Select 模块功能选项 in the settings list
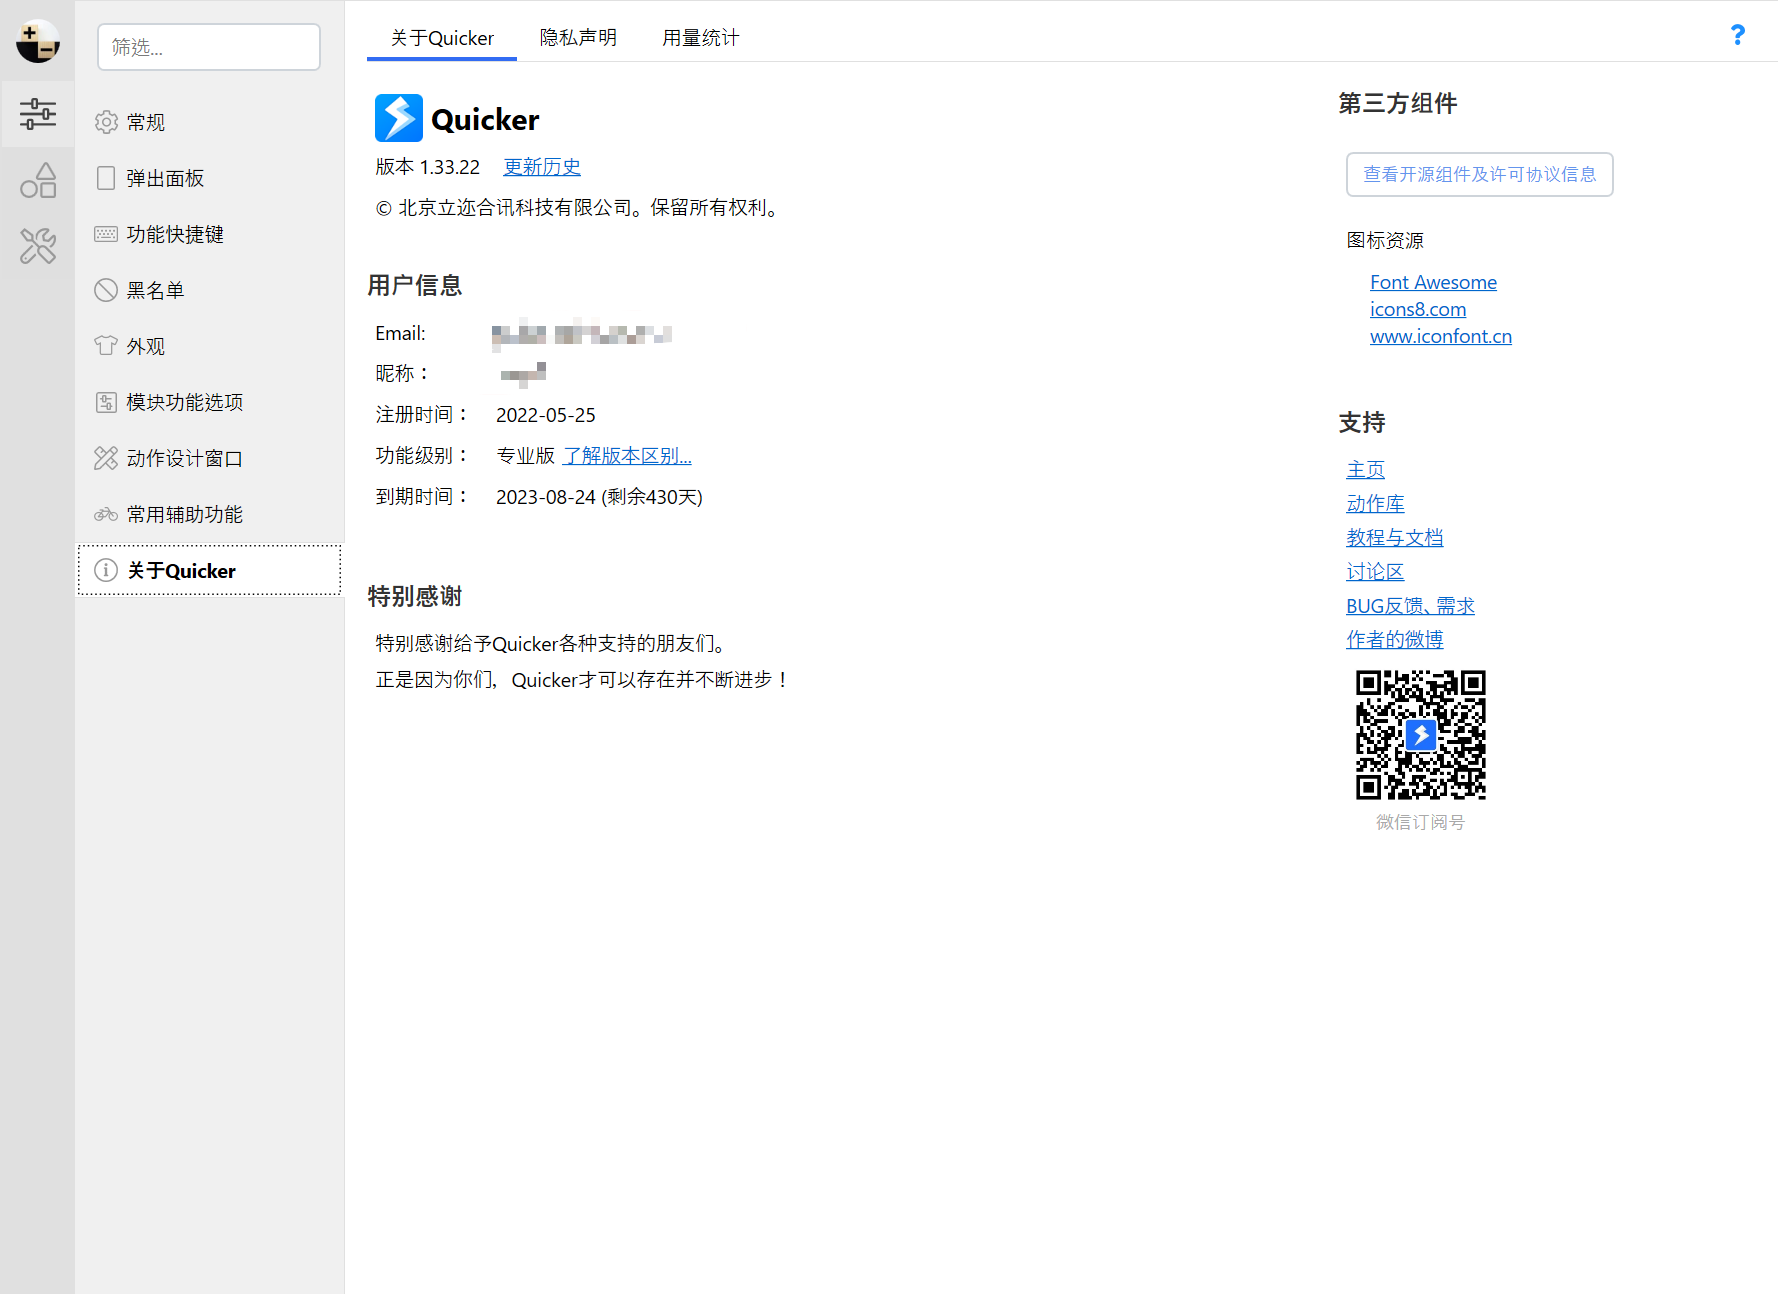The image size is (1778, 1294). point(210,402)
